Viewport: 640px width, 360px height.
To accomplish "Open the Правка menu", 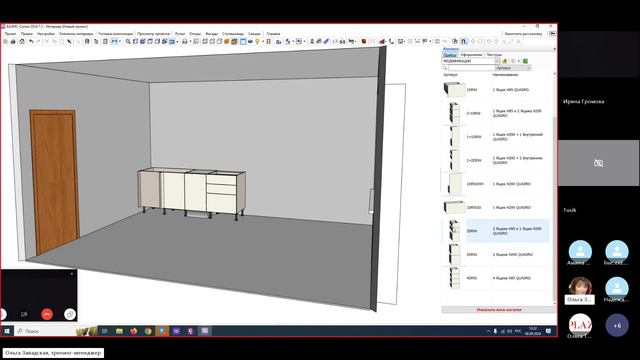I will point(27,34).
